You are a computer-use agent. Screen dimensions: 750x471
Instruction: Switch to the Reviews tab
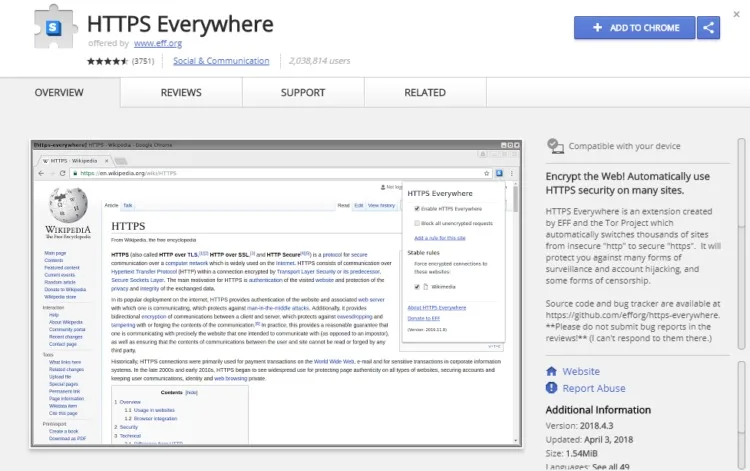tap(181, 92)
